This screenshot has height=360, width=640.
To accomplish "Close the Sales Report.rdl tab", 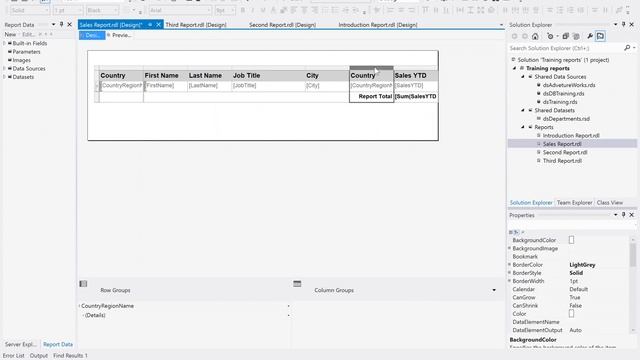I will click(159, 25).
